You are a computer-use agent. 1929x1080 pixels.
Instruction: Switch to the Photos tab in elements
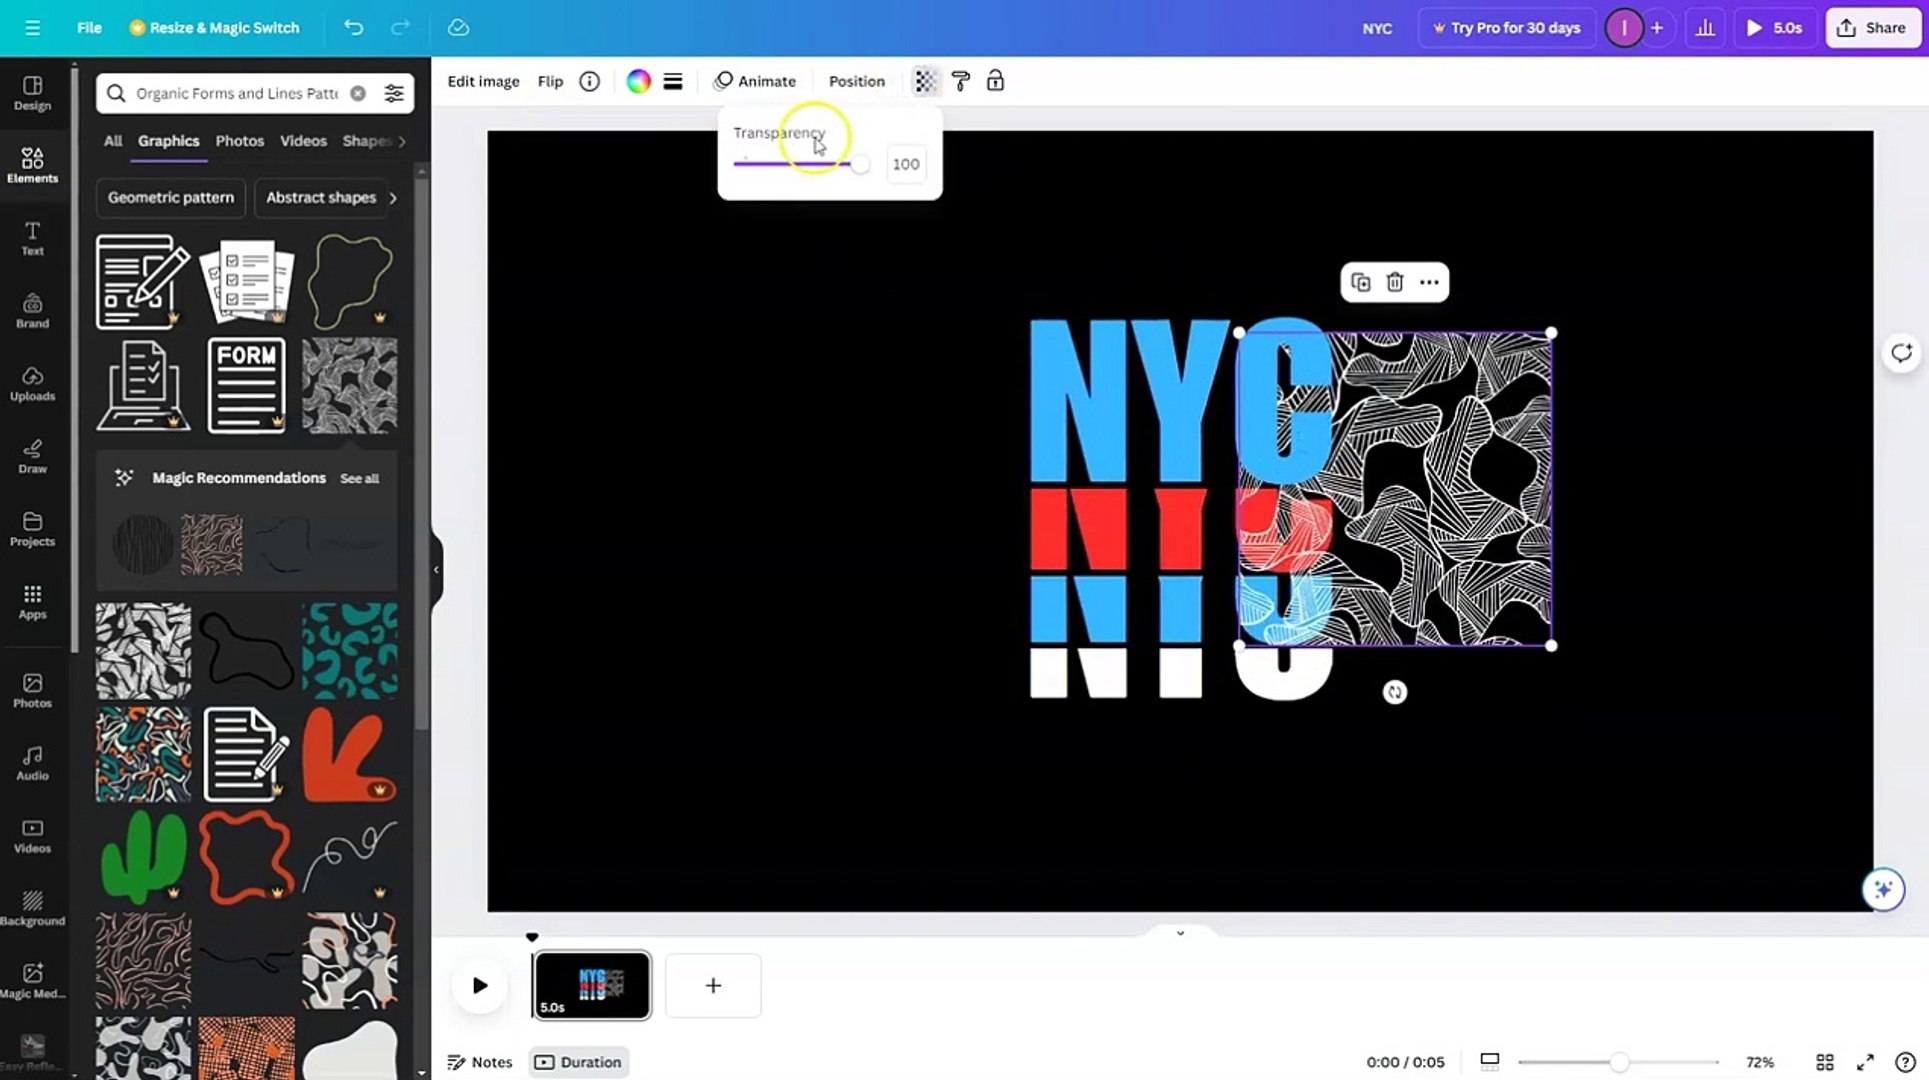coord(239,141)
